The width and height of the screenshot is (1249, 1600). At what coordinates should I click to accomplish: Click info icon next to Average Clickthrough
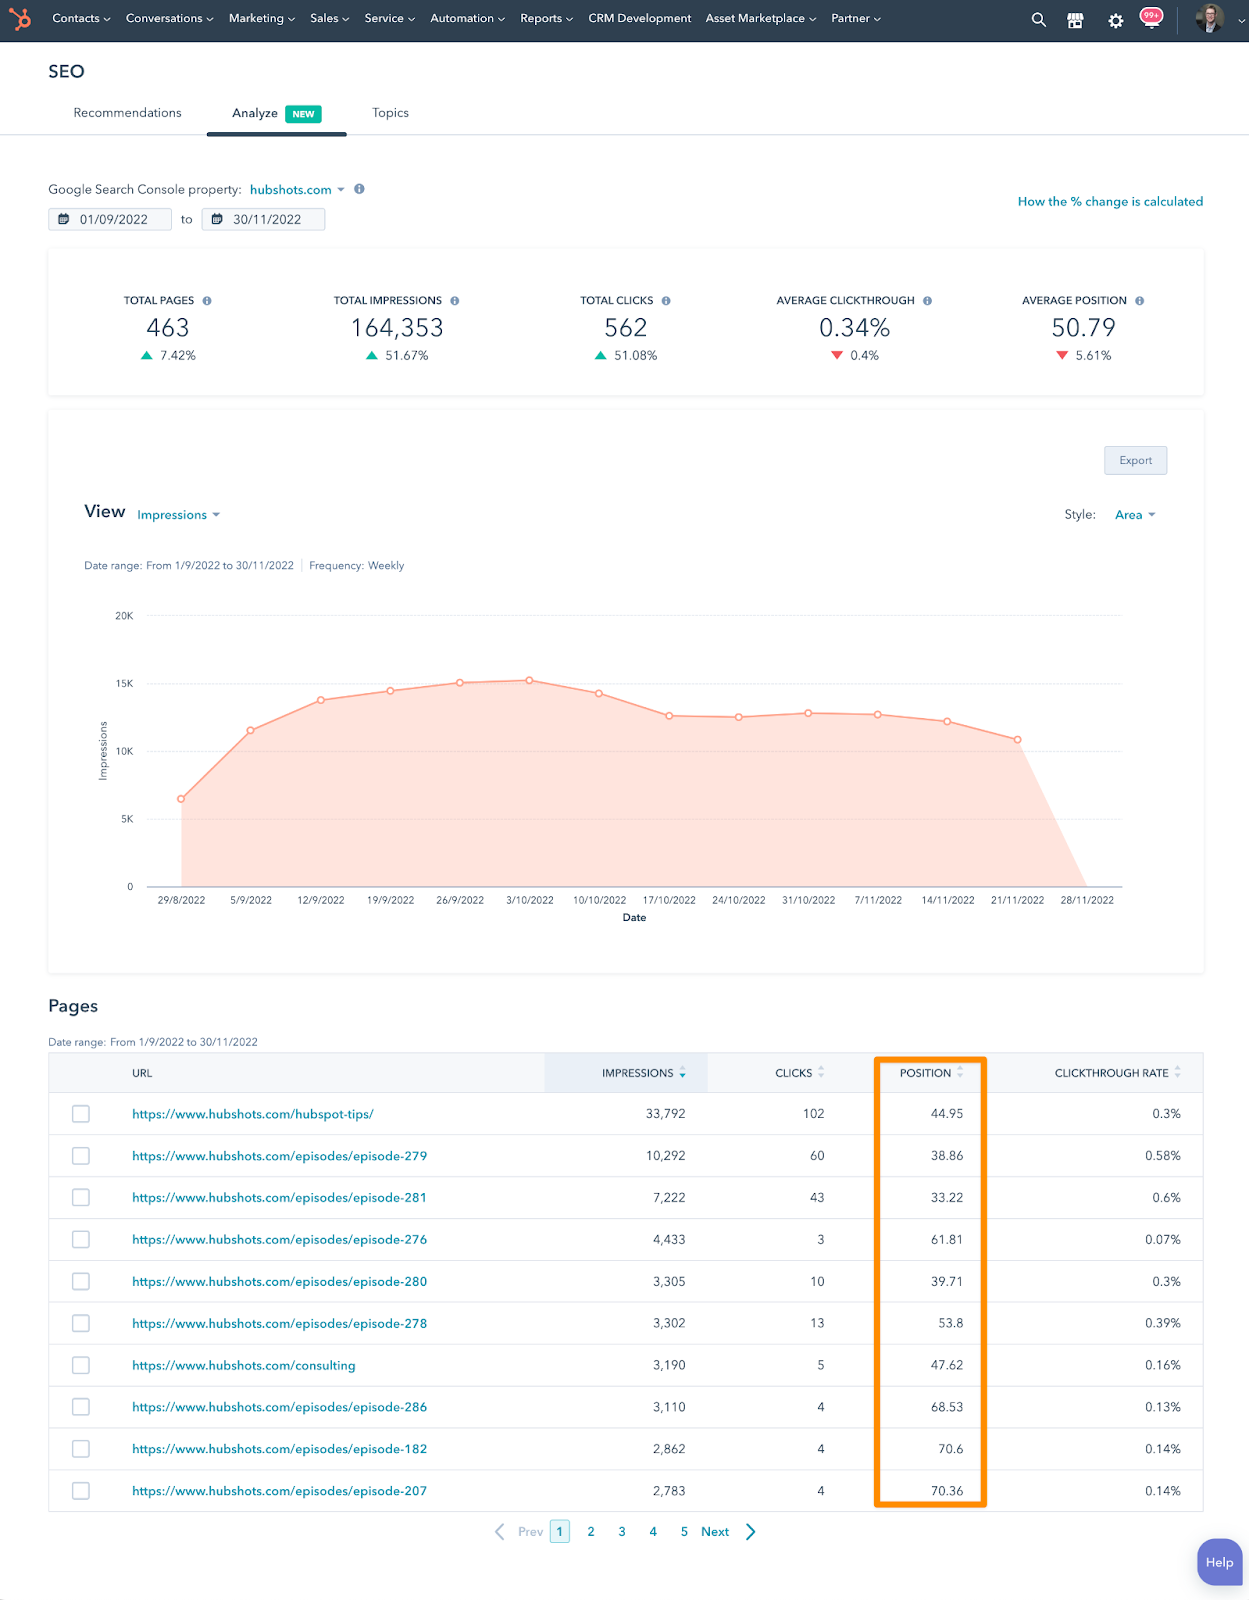coord(928,301)
